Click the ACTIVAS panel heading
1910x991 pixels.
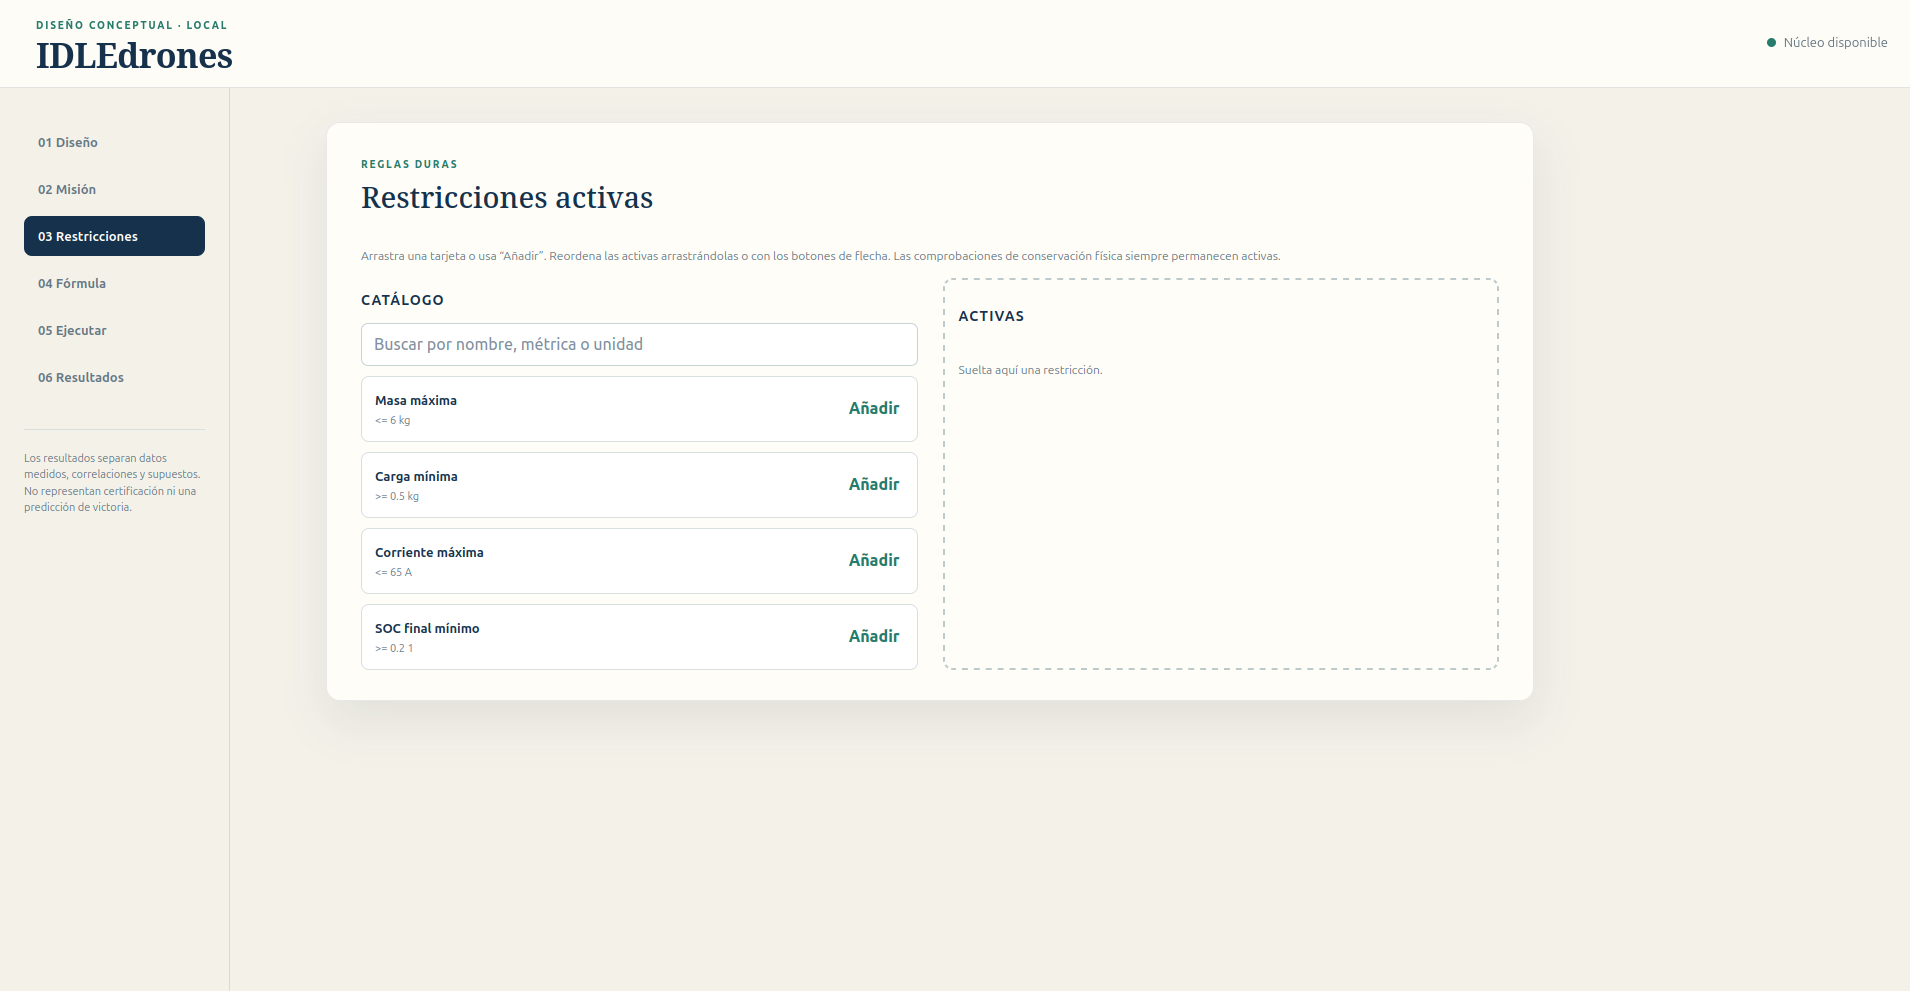click(991, 316)
